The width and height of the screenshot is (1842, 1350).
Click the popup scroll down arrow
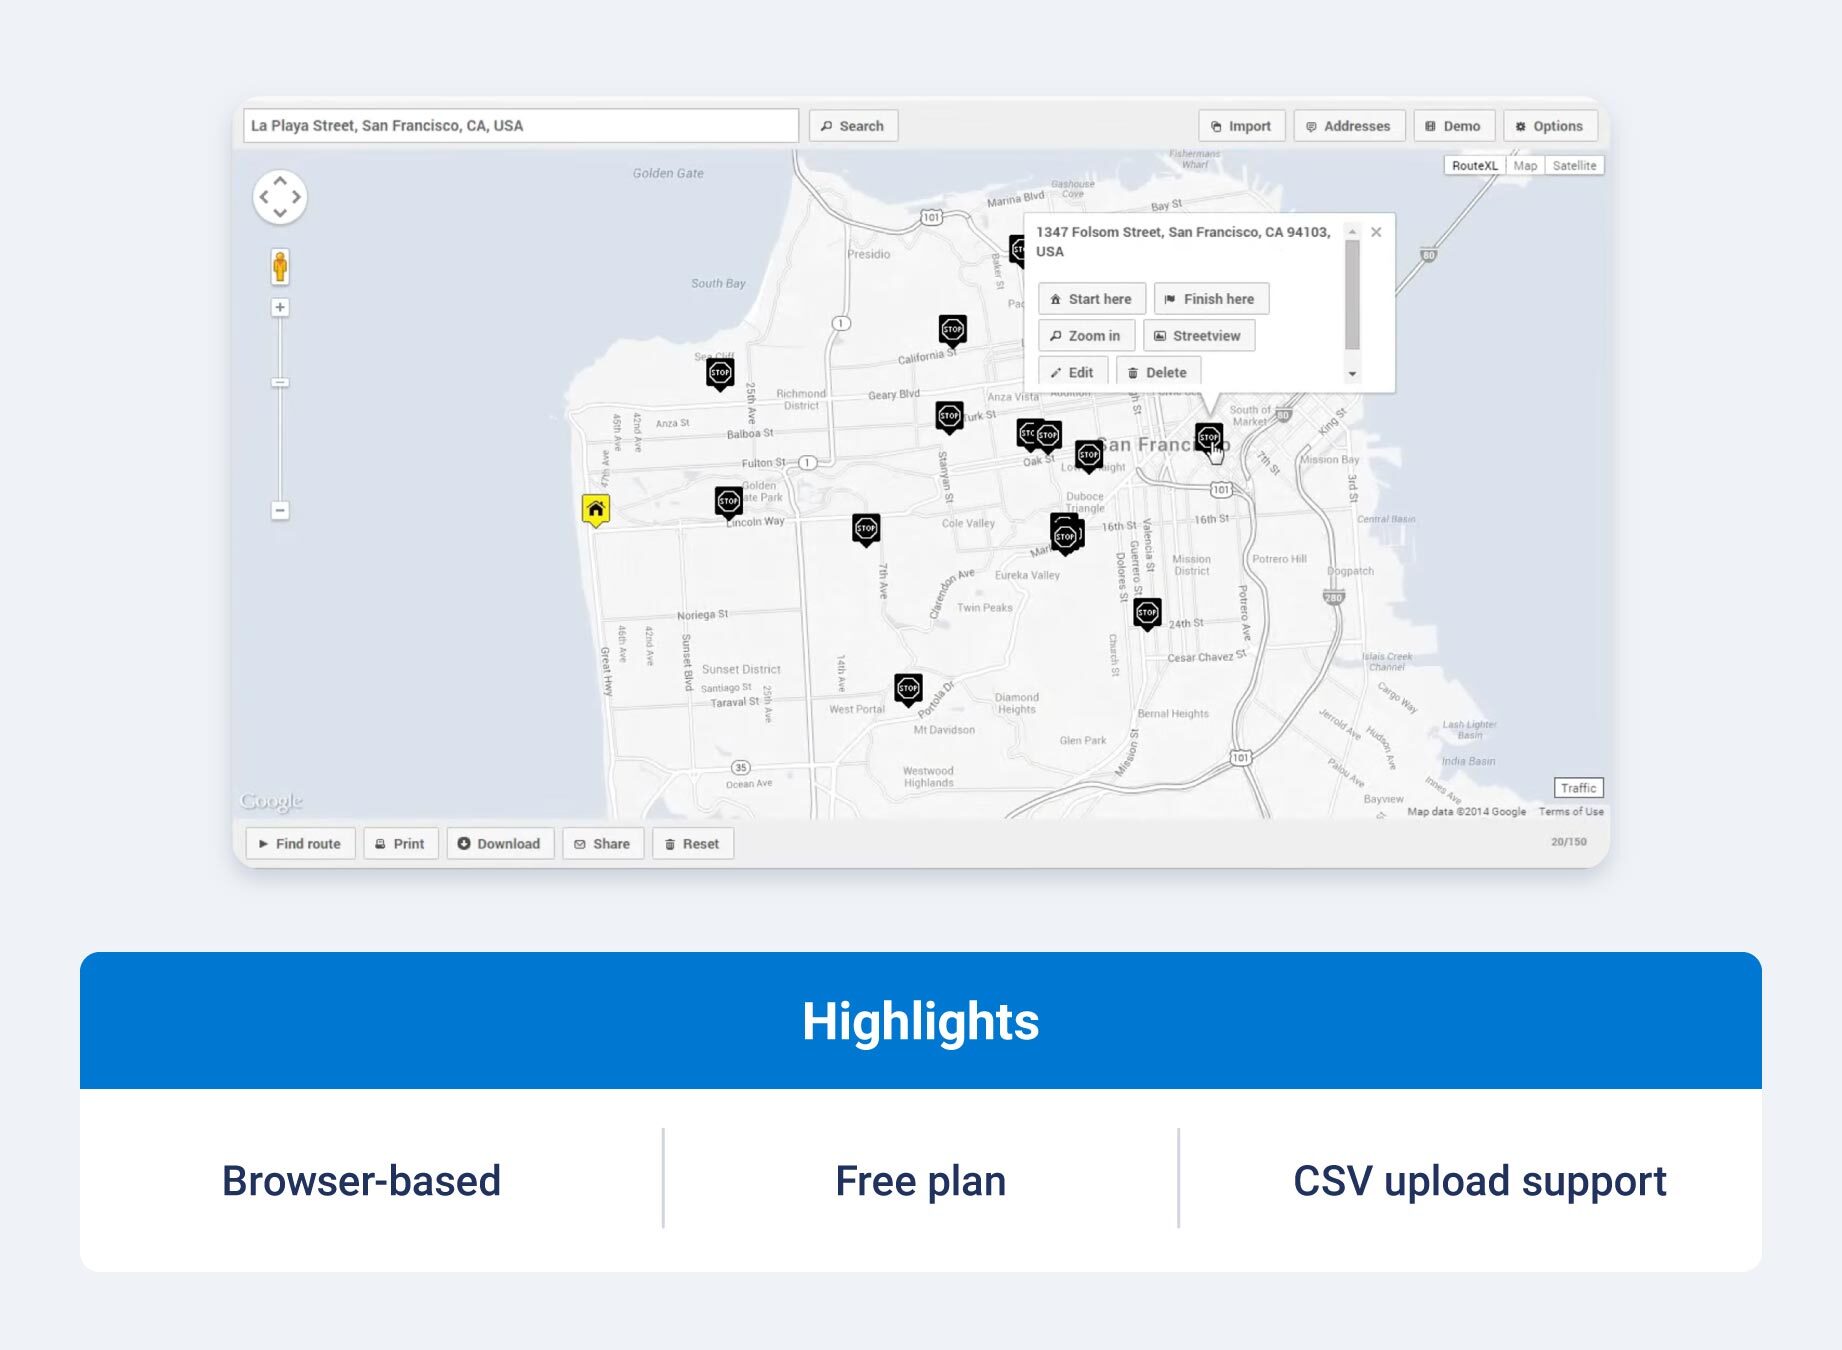1352,374
